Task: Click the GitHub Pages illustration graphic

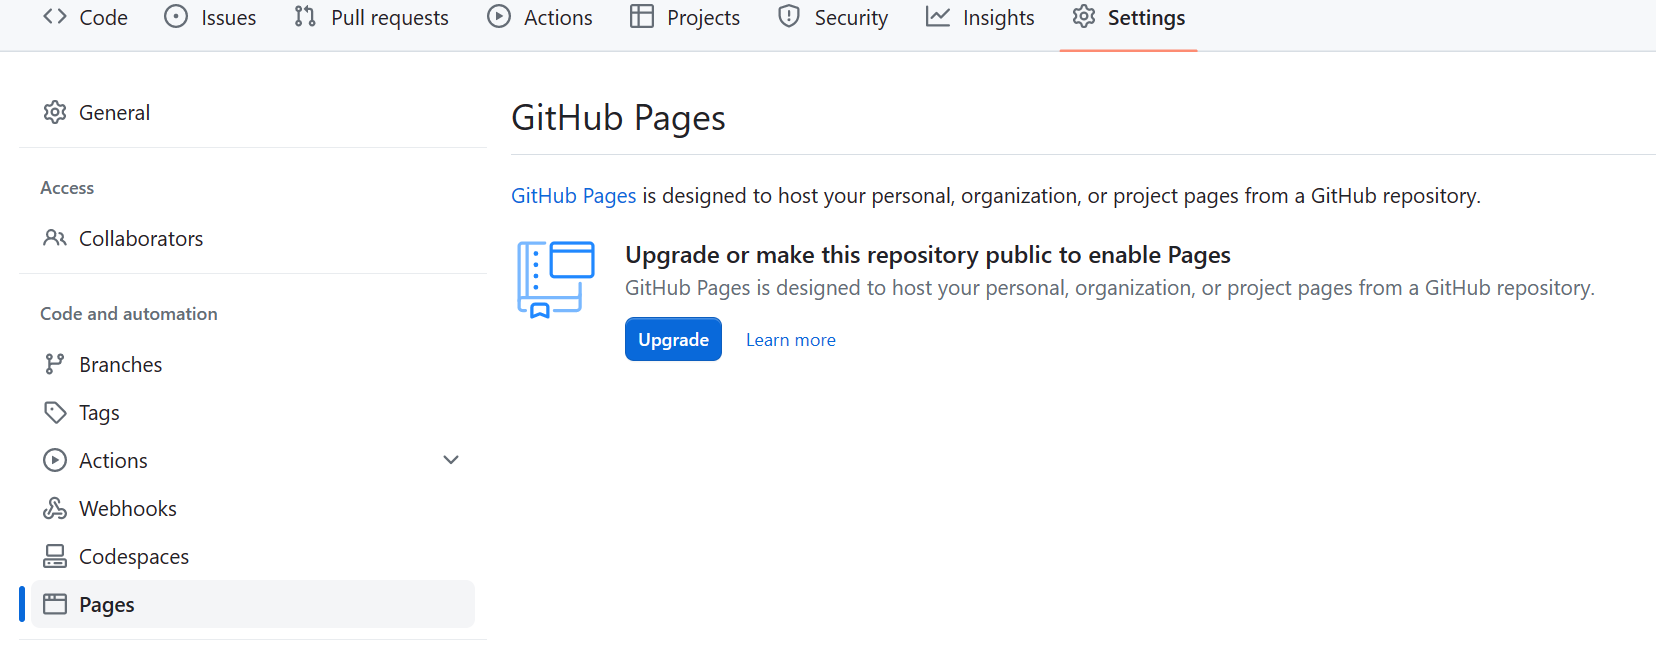Action: (x=555, y=280)
